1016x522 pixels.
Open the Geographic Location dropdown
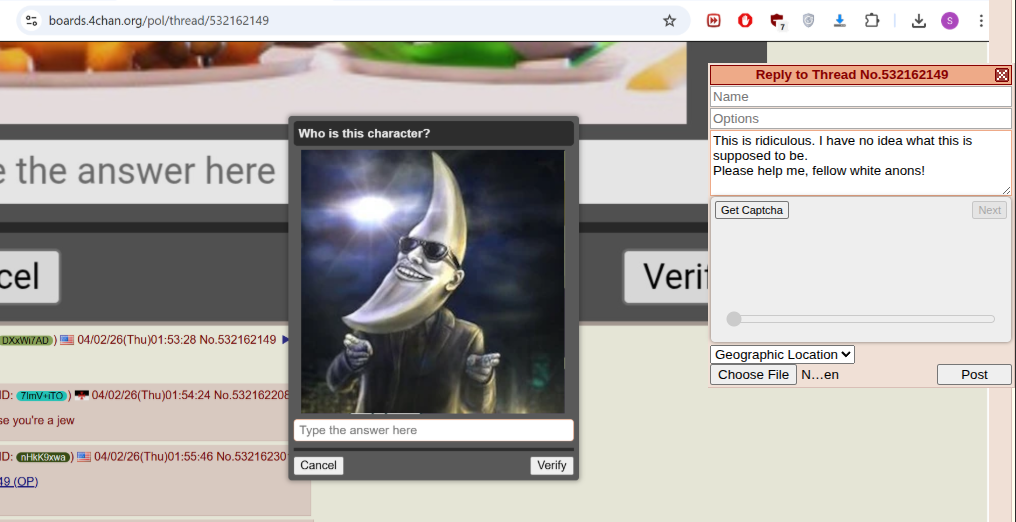tap(782, 354)
